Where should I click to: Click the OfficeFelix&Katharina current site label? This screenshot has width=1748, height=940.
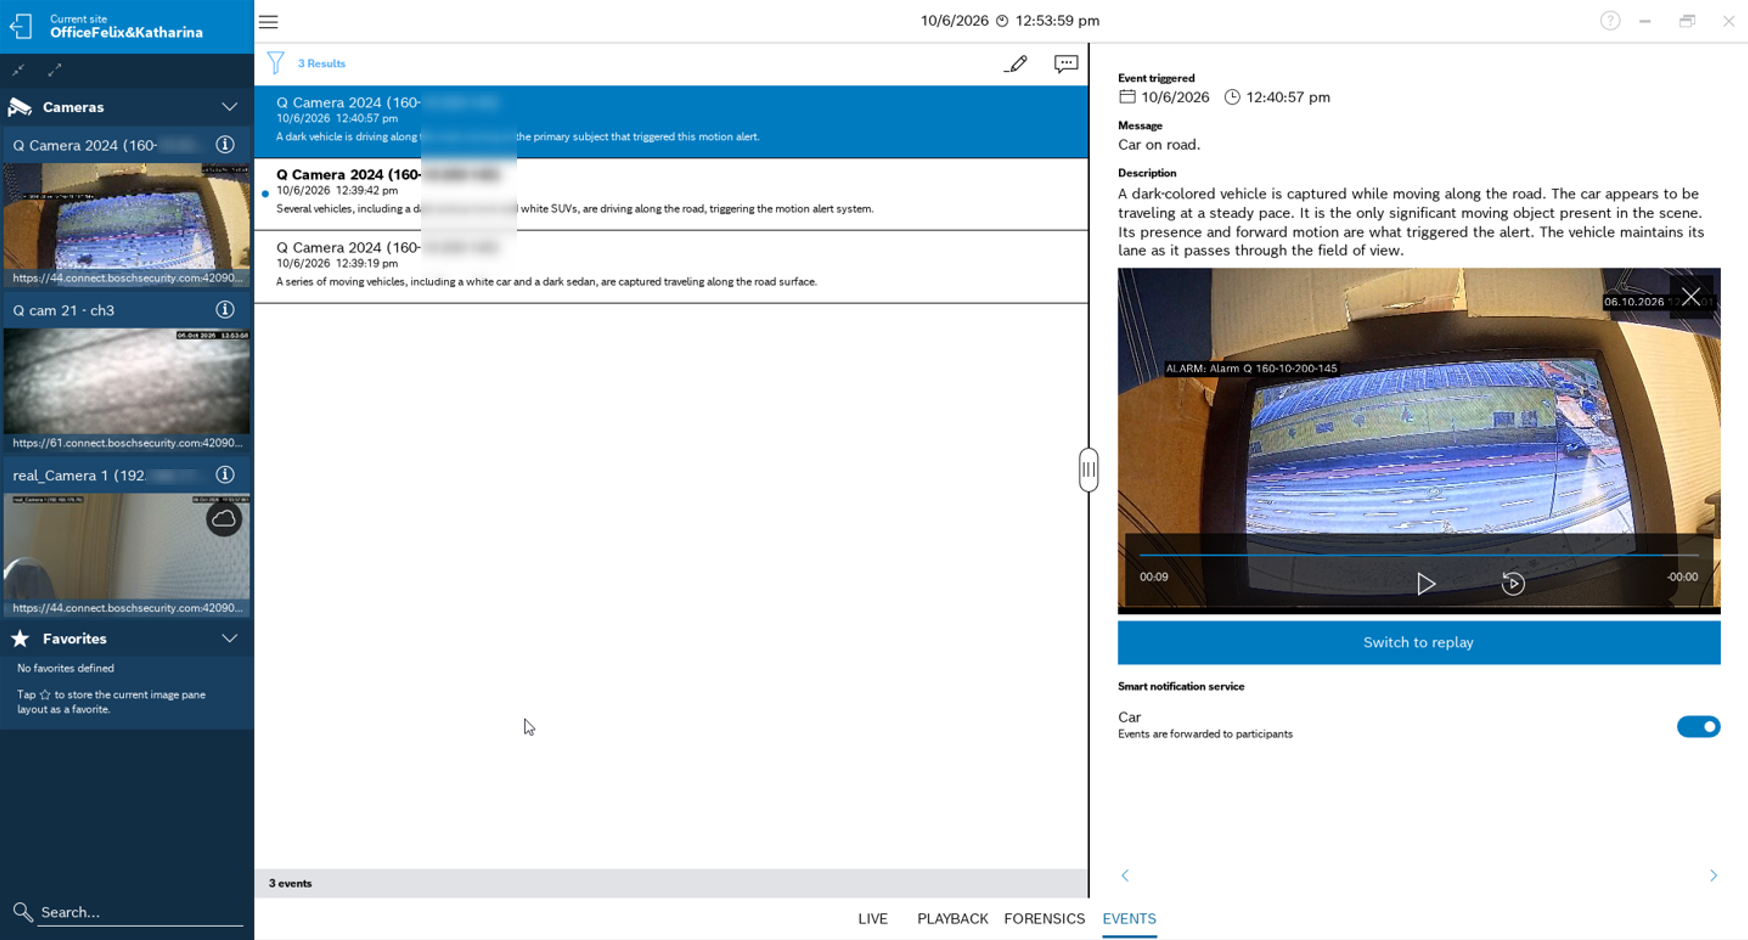coord(126,33)
